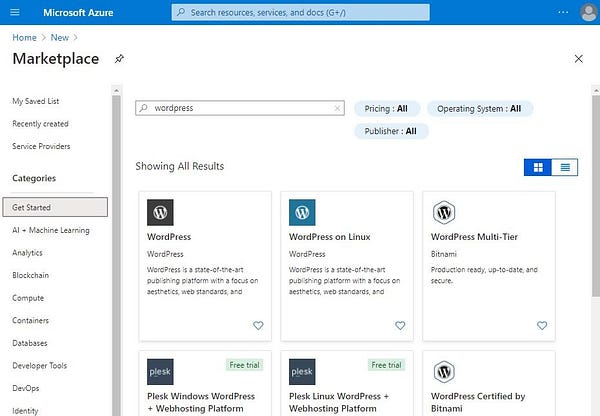
Task: Open Plesk Linux WordPress + Webhosting Platform
Action: (339, 402)
